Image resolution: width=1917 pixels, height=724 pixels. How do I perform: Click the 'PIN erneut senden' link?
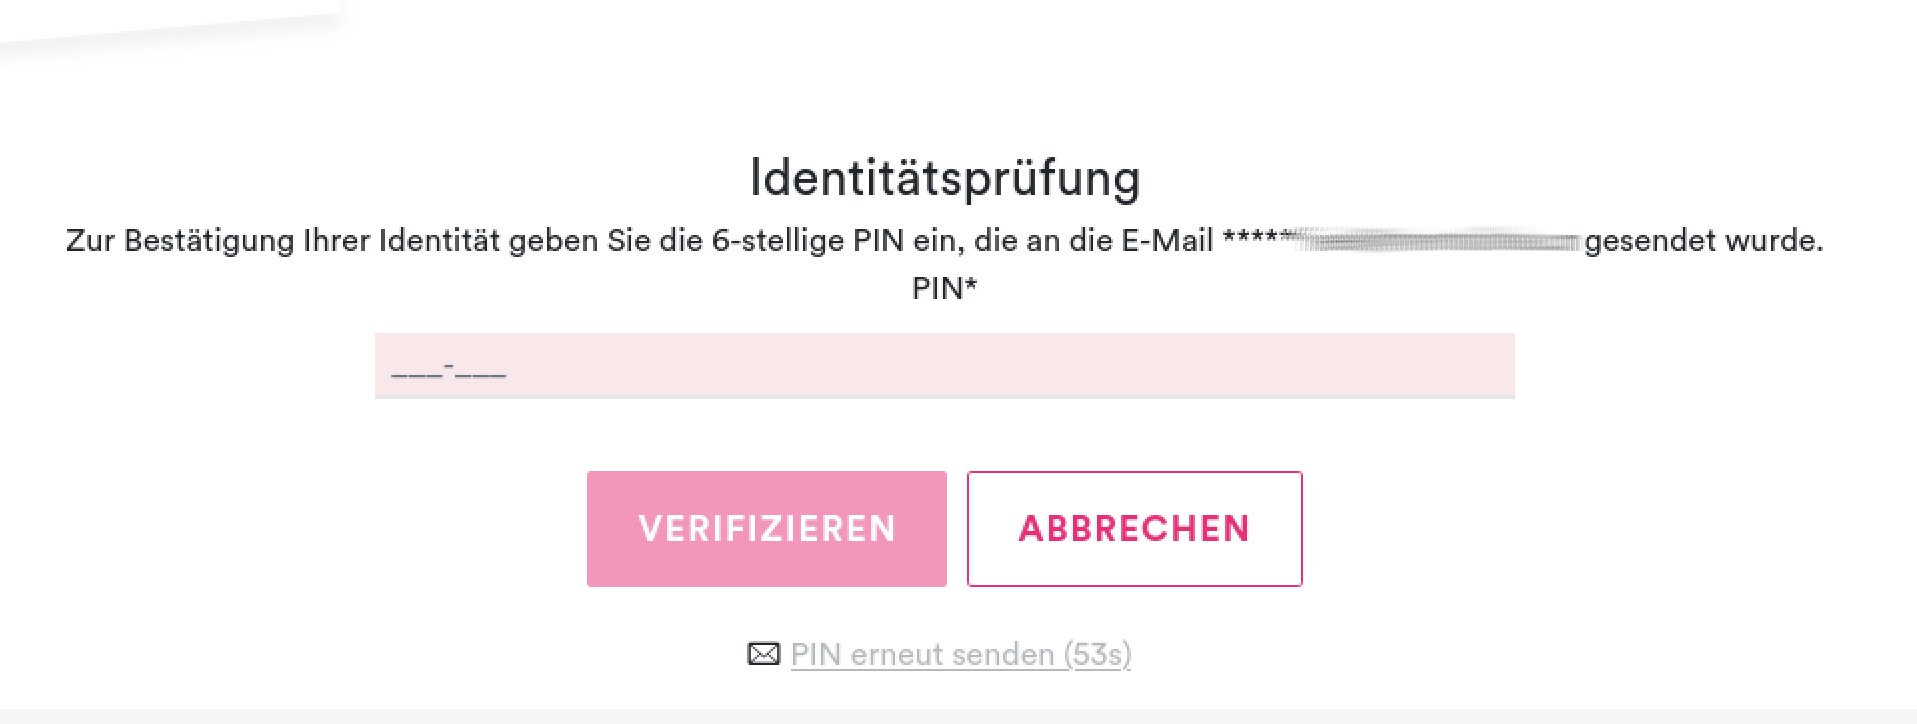[922, 655]
